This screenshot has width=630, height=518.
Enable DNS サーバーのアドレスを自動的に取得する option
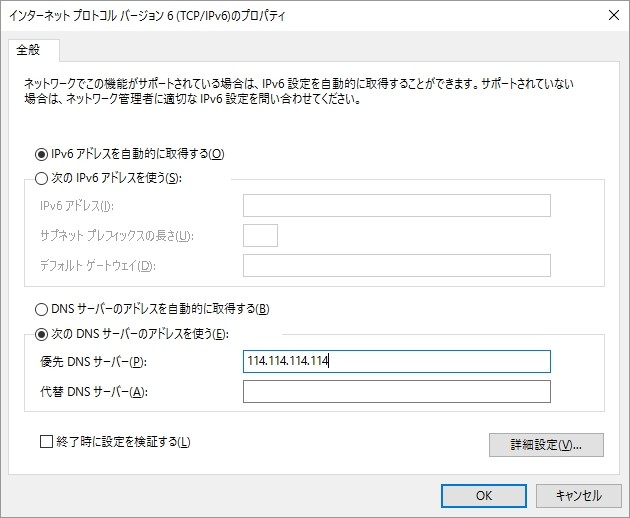pyautogui.click(x=42, y=309)
